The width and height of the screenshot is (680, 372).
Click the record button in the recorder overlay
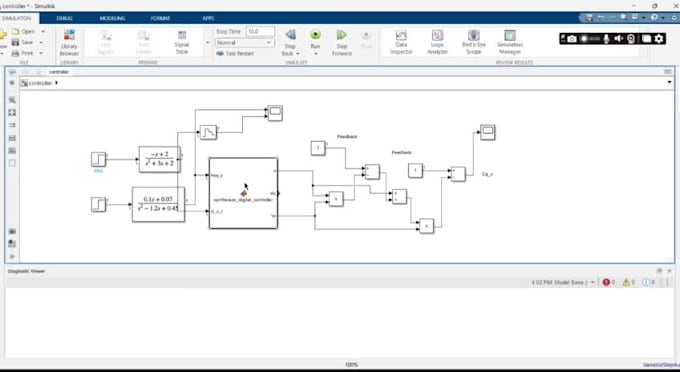pos(584,39)
